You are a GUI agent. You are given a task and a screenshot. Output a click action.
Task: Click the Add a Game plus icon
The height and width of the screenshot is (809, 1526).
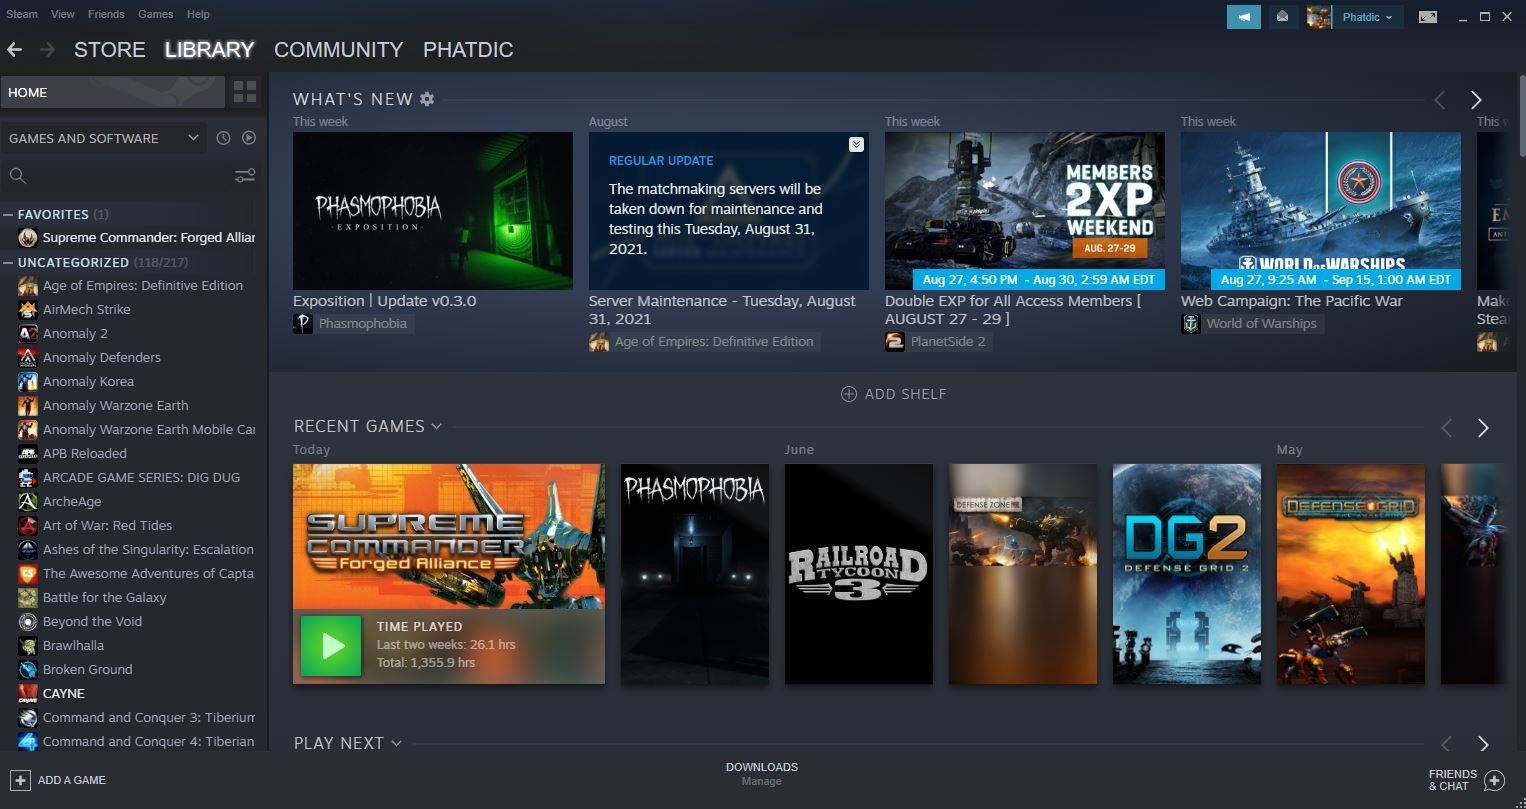(20, 780)
